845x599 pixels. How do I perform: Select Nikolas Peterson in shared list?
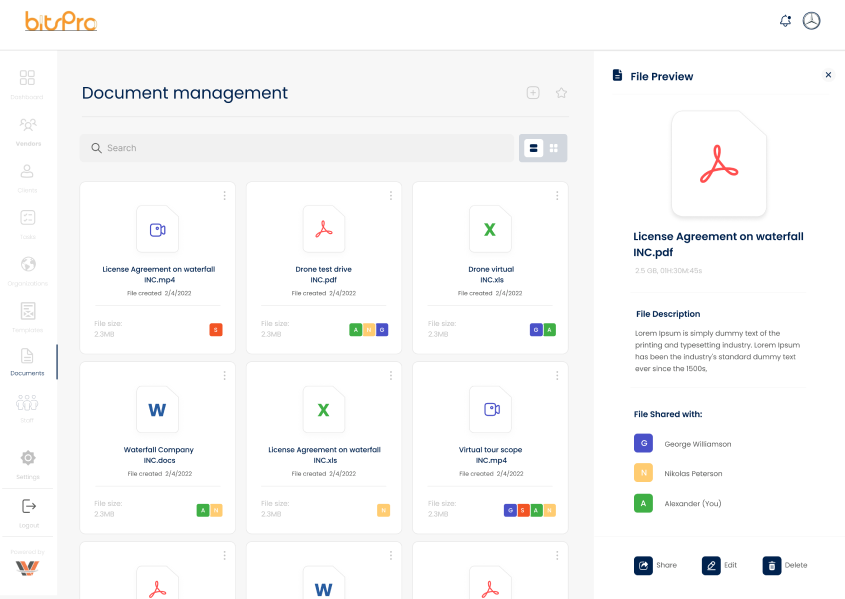tap(678, 473)
